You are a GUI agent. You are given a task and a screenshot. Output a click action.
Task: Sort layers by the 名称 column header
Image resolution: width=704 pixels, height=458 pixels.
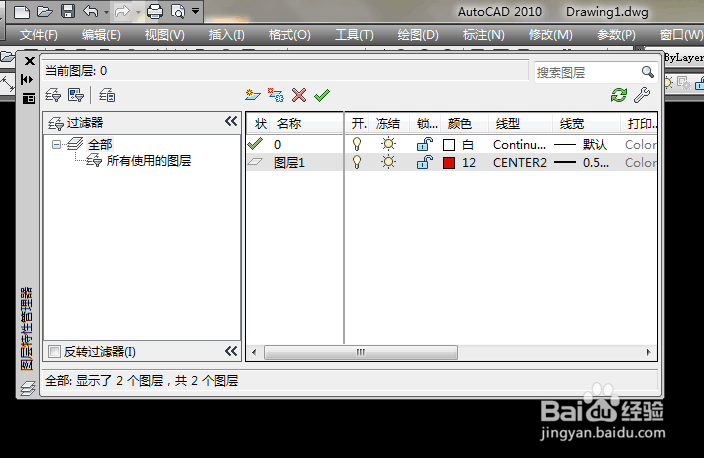coord(307,123)
